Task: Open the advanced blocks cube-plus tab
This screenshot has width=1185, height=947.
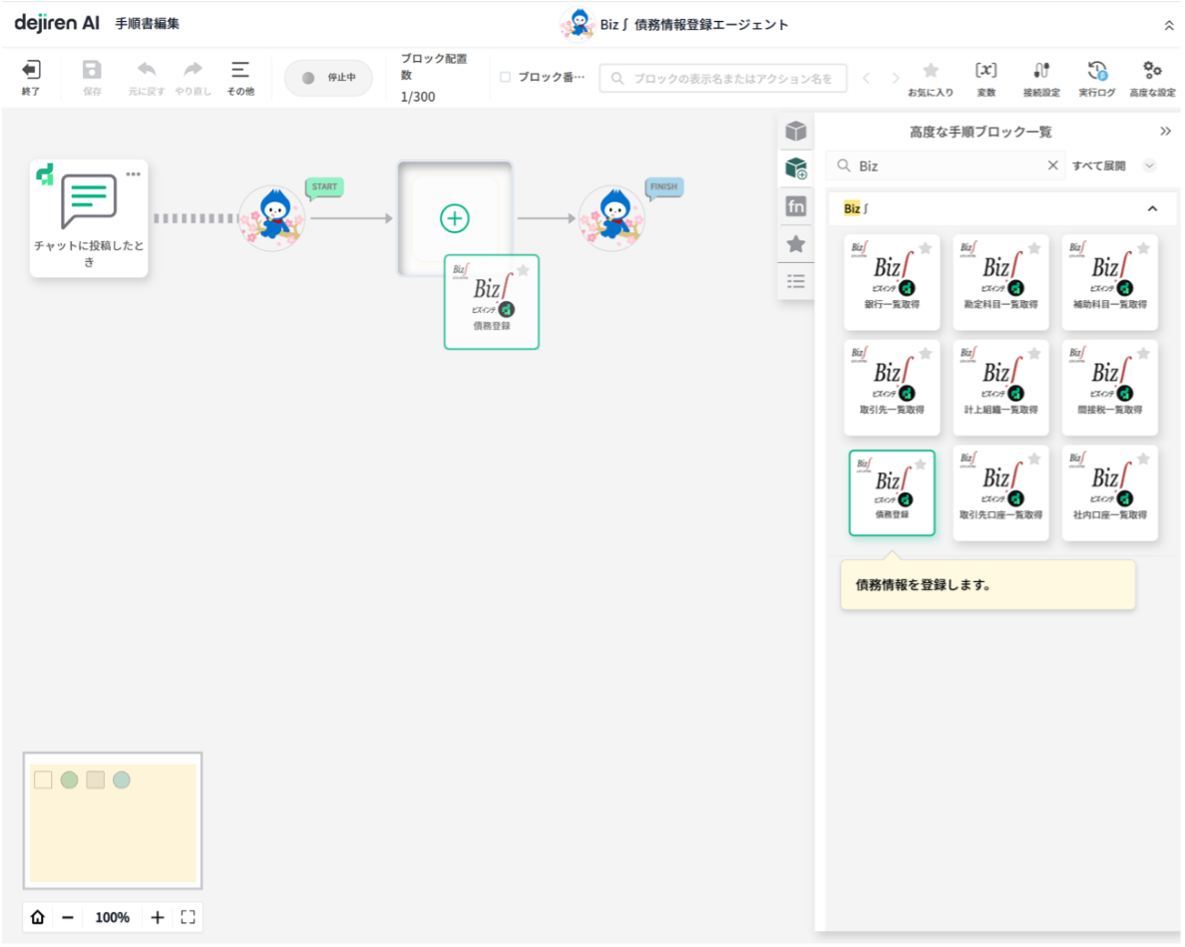Action: 795,168
